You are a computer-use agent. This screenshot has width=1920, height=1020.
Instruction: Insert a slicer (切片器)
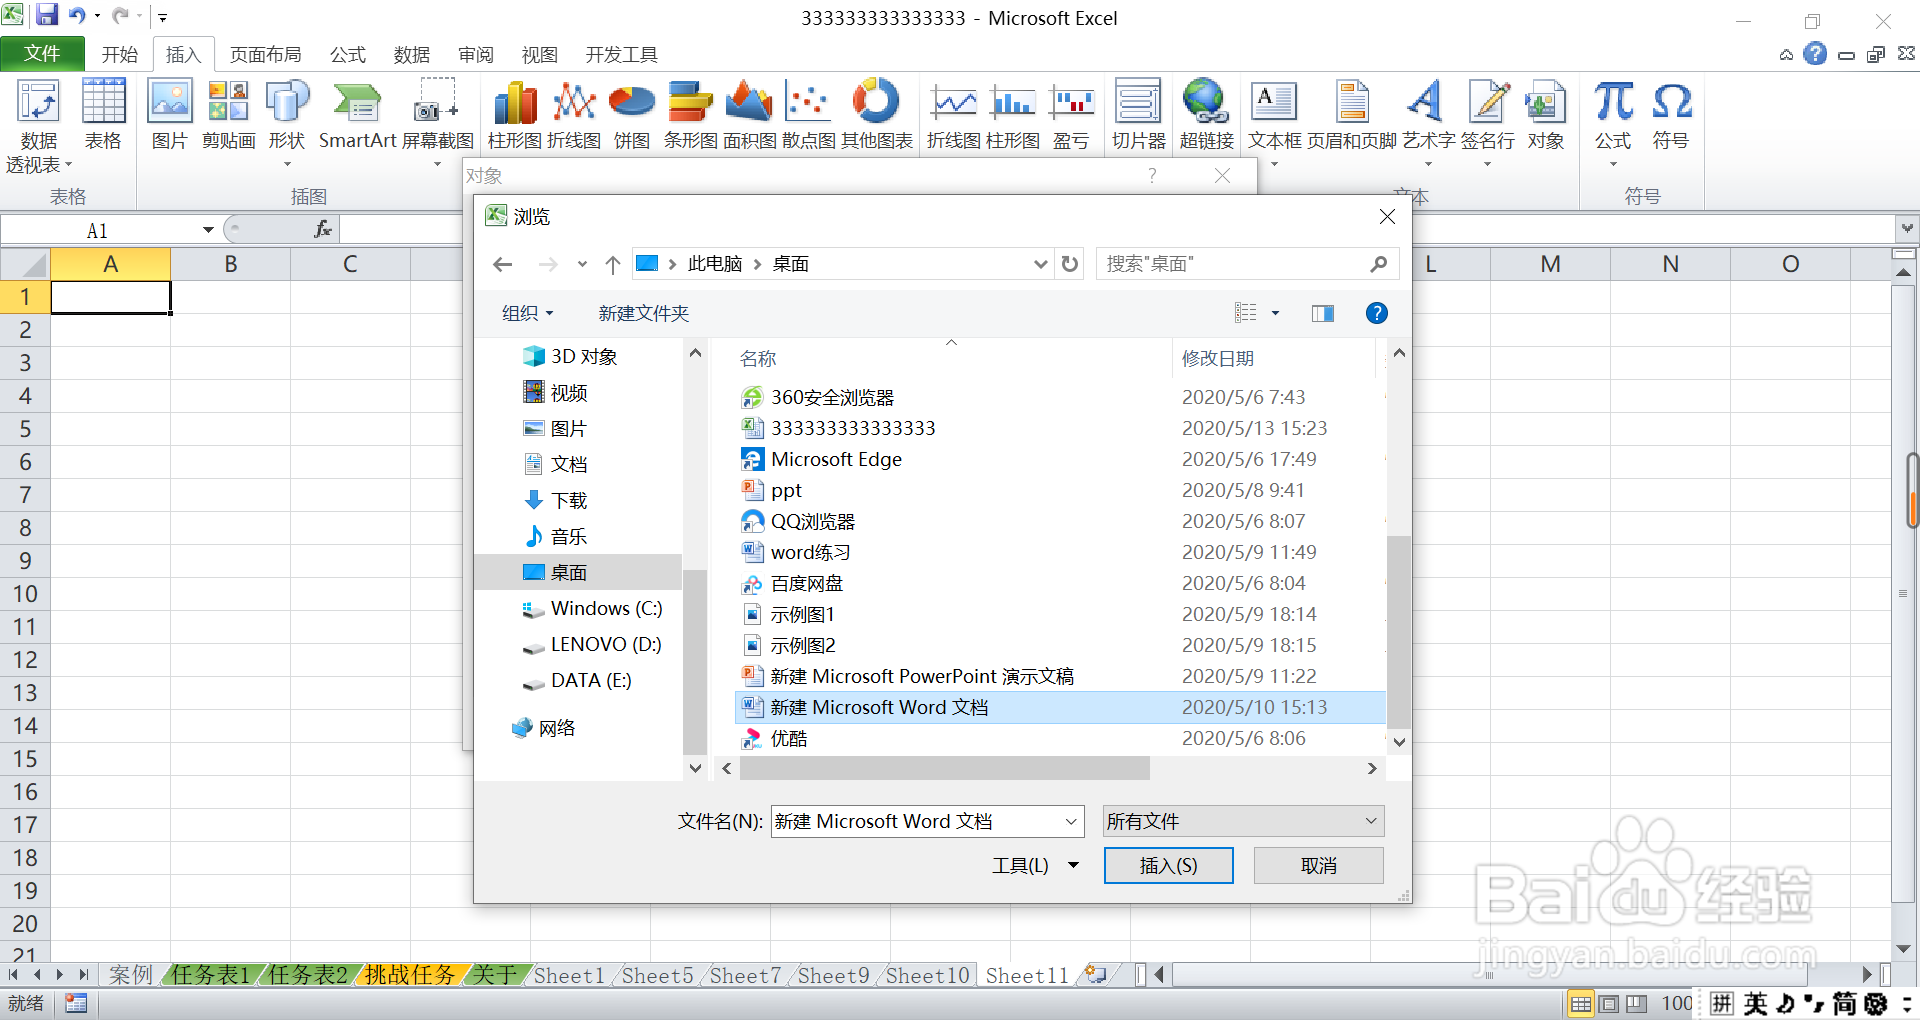1139,115
